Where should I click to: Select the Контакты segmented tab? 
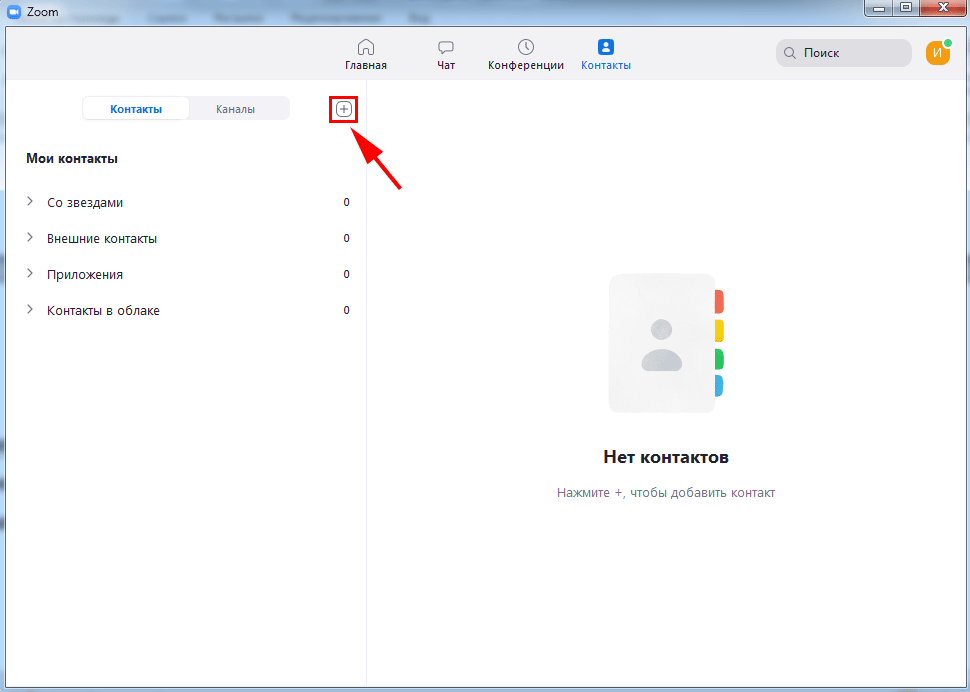point(136,109)
